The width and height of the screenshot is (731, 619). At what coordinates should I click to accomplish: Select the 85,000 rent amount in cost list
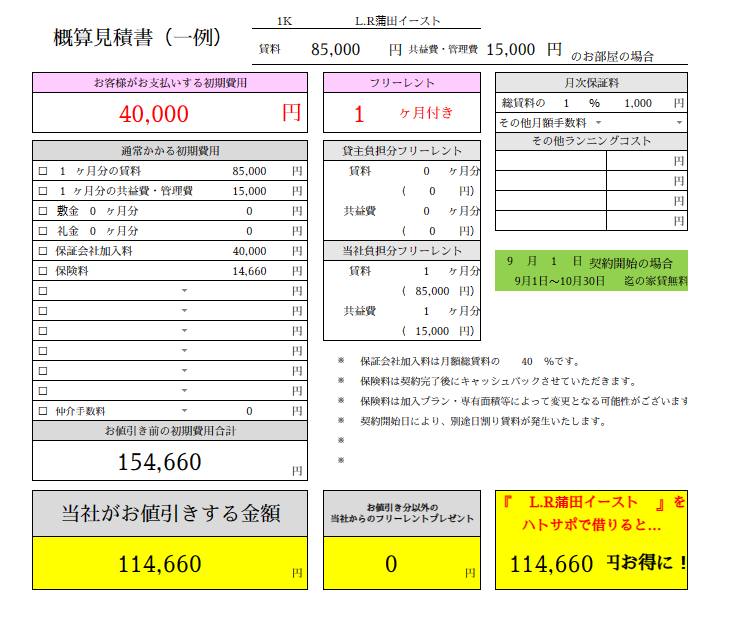249,171
